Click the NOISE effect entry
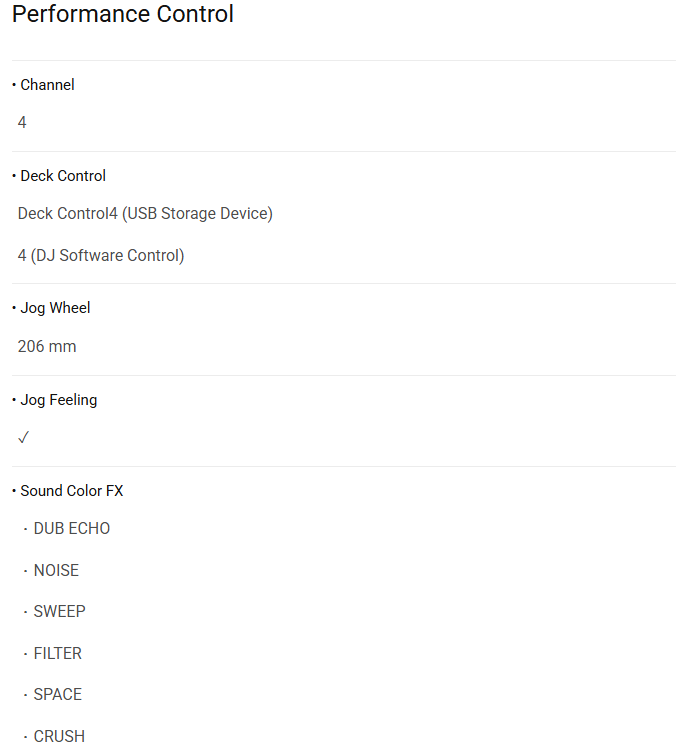Screen dimensions: 676x749 [x=56, y=570]
